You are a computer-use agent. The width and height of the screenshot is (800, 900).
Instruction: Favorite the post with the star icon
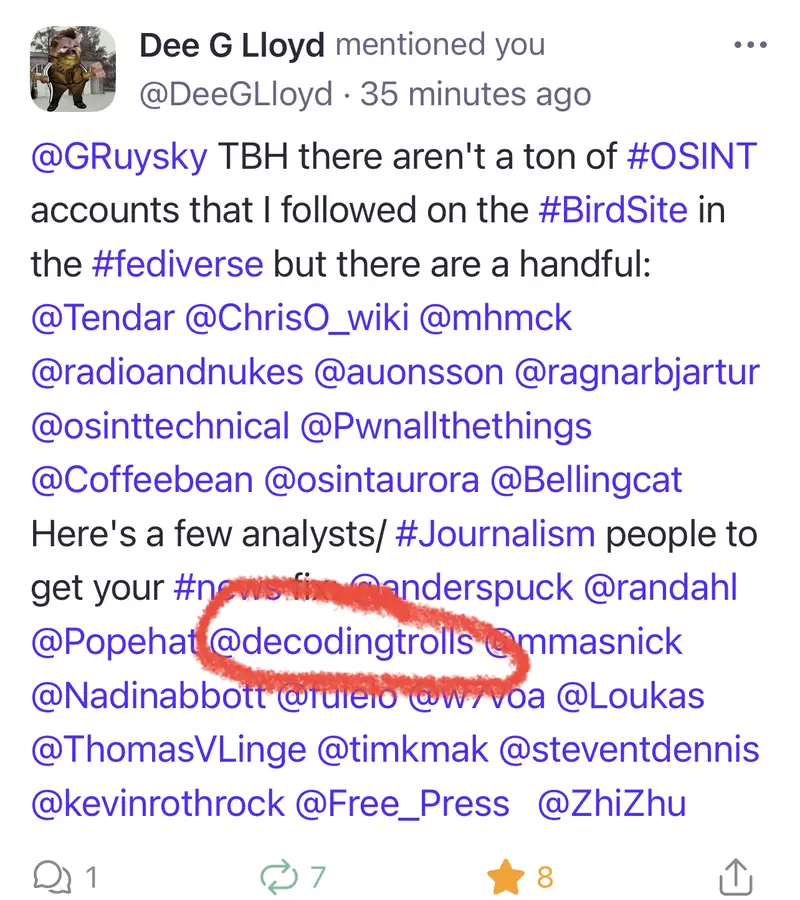[x=505, y=877]
